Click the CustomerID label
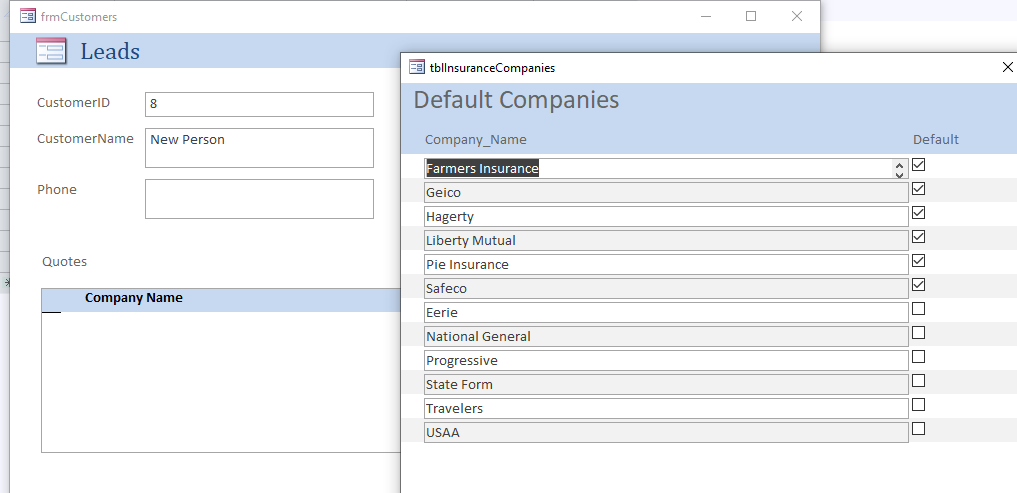Viewport: 1017px width, 493px height. point(73,102)
